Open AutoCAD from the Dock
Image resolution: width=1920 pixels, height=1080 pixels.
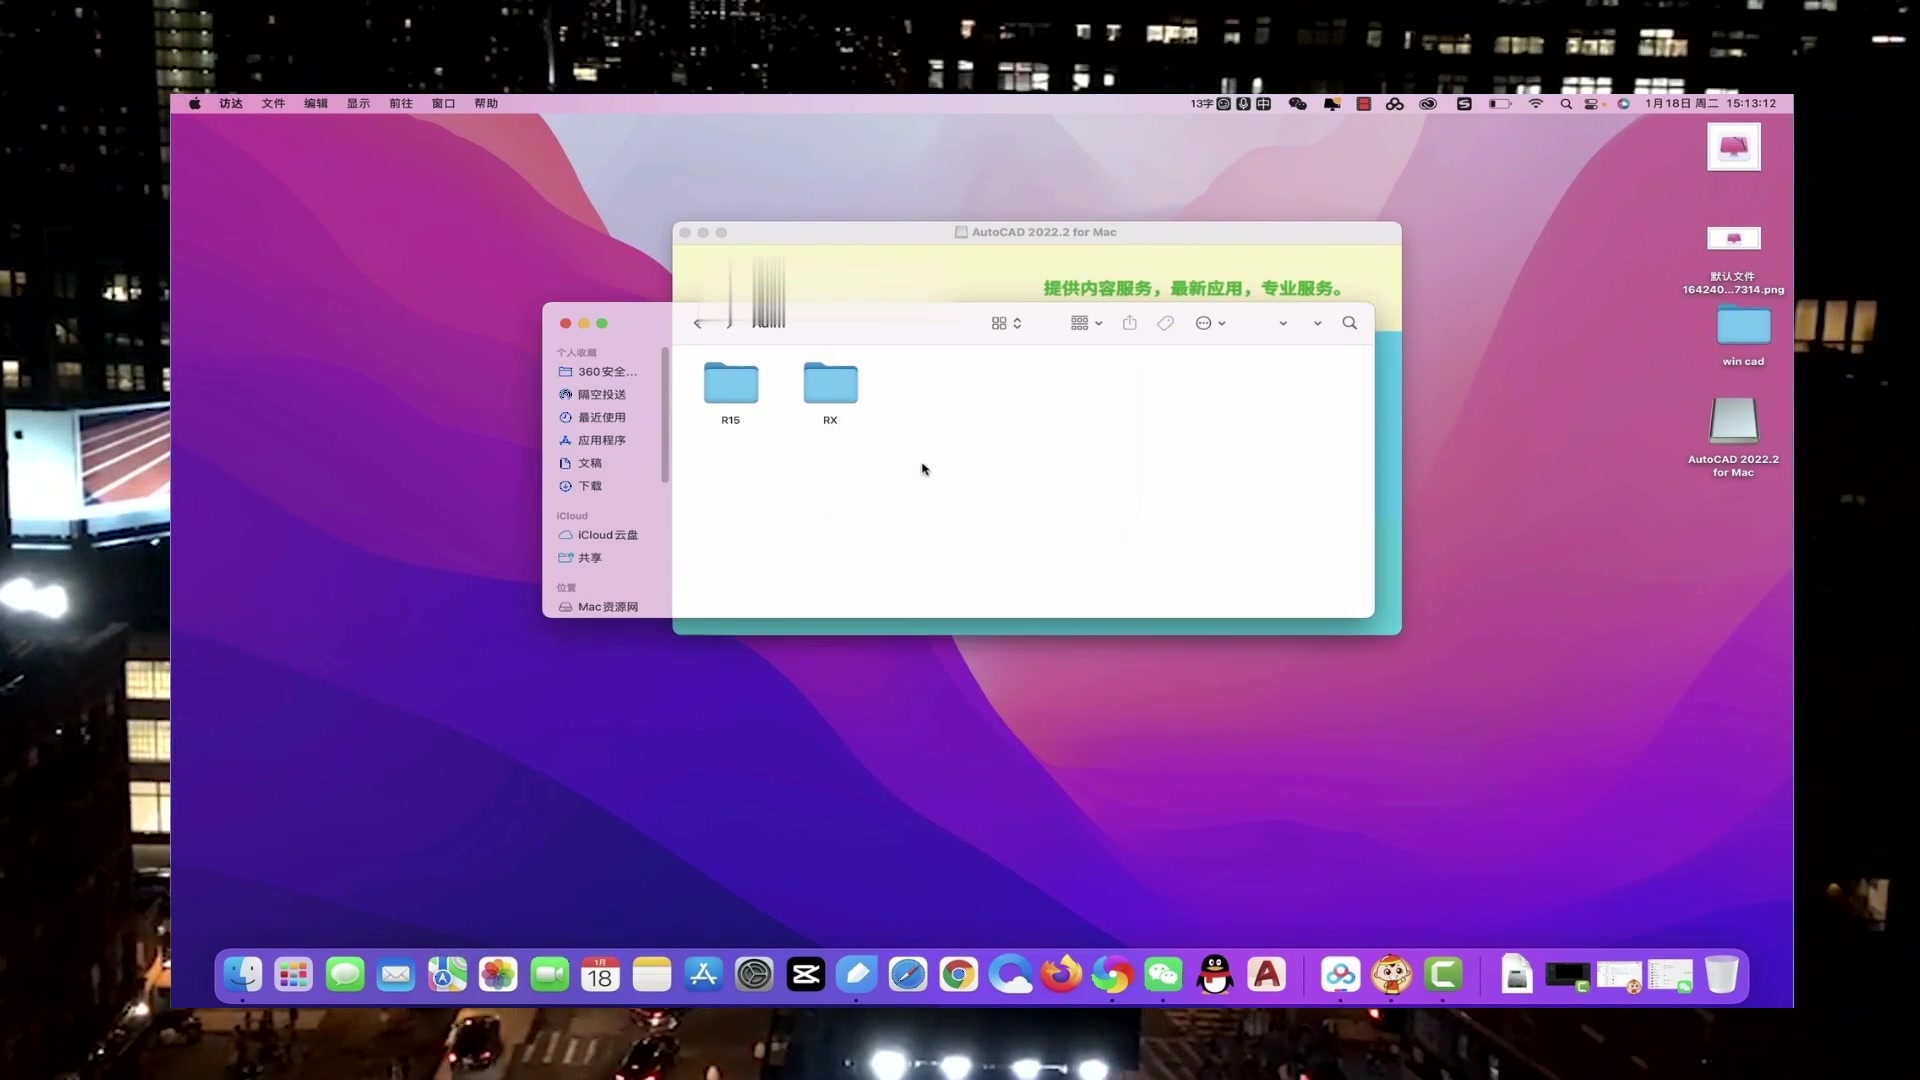[x=1267, y=975]
